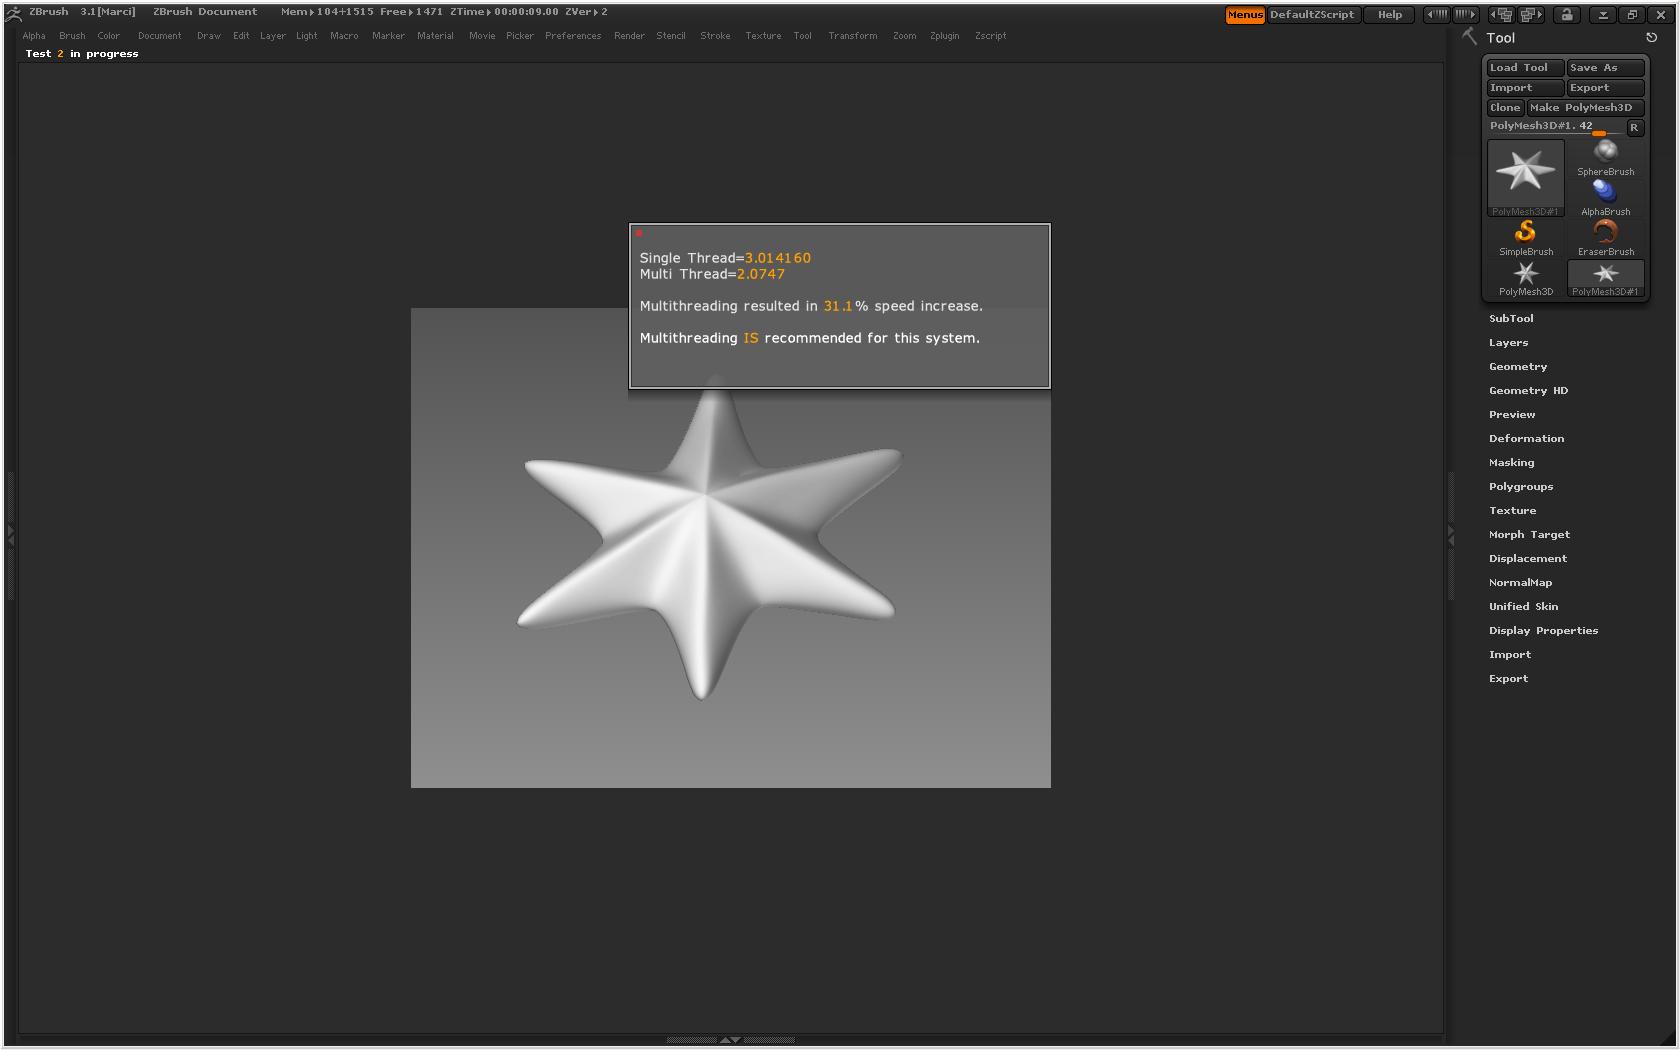
Task: Expand the Geometry section
Action: pos(1517,367)
